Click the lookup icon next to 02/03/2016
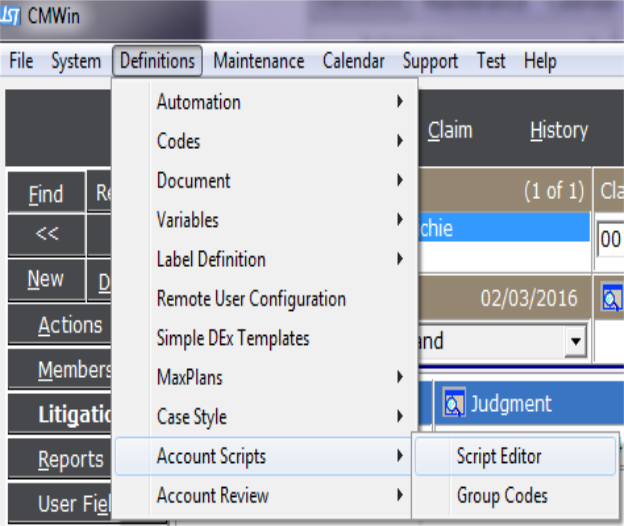 (x=612, y=300)
